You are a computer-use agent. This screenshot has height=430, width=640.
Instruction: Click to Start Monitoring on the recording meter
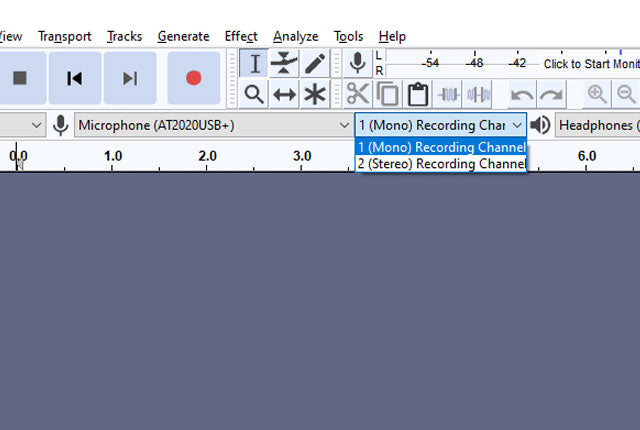click(x=590, y=63)
